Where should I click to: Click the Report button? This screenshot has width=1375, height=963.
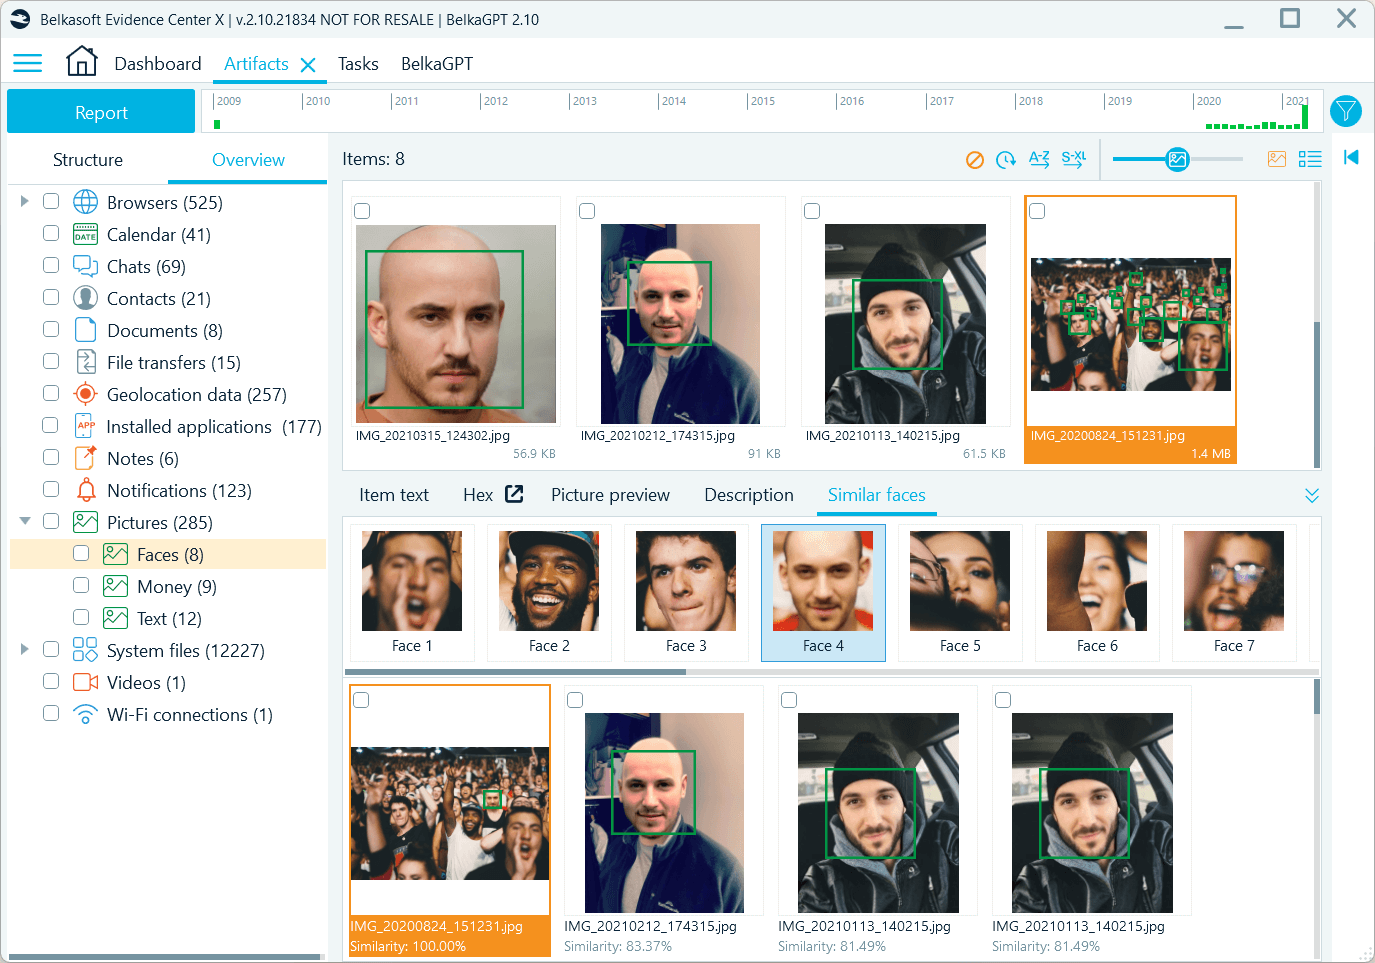[x=101, y=112]
